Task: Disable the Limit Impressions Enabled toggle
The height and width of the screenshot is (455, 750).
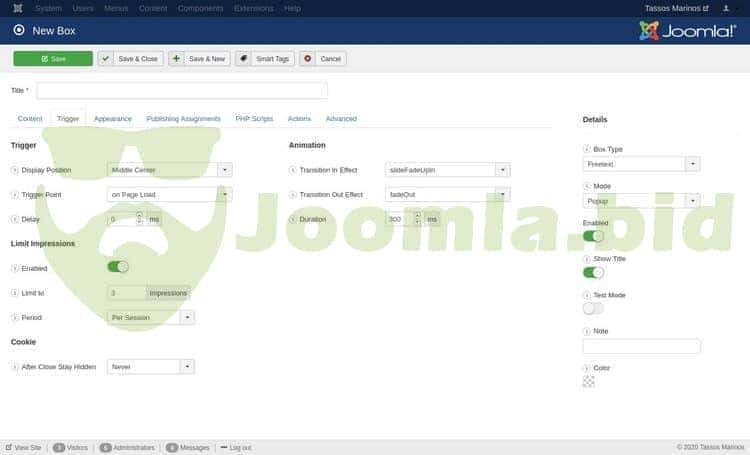Action: point(118,267)
